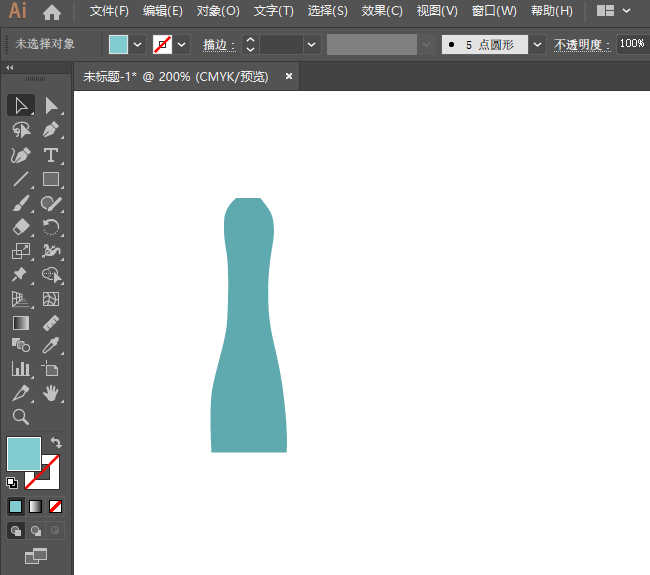Open fill color dropdown in control bar
Image resolution: width=650 pixels, height=575 pixels.
pyautogui.click(x=138, y=45)
